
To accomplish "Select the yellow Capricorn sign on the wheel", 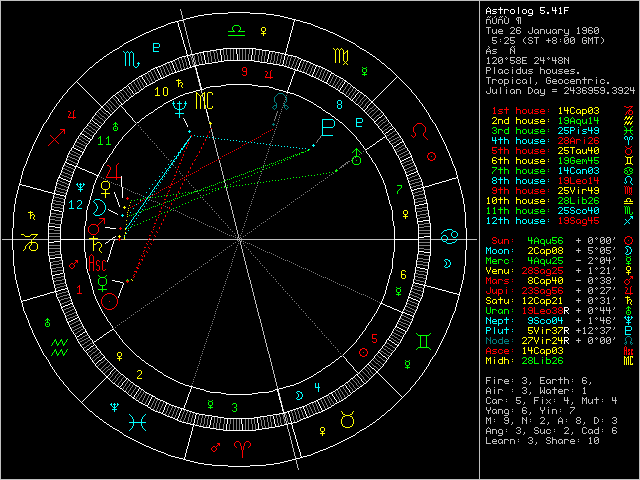I will tap(31, 242).
